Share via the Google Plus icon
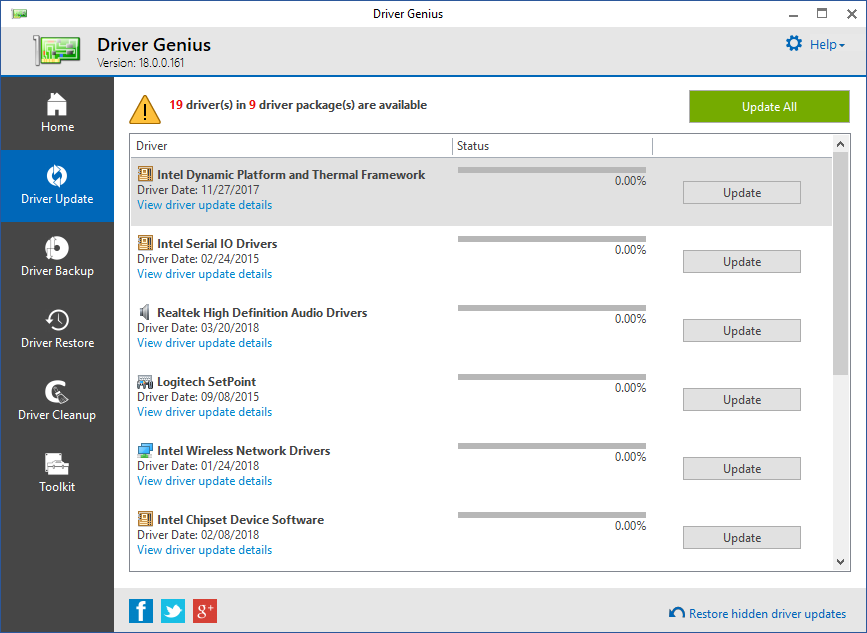This screenshot has width=867, height=633. coord(205,611)
